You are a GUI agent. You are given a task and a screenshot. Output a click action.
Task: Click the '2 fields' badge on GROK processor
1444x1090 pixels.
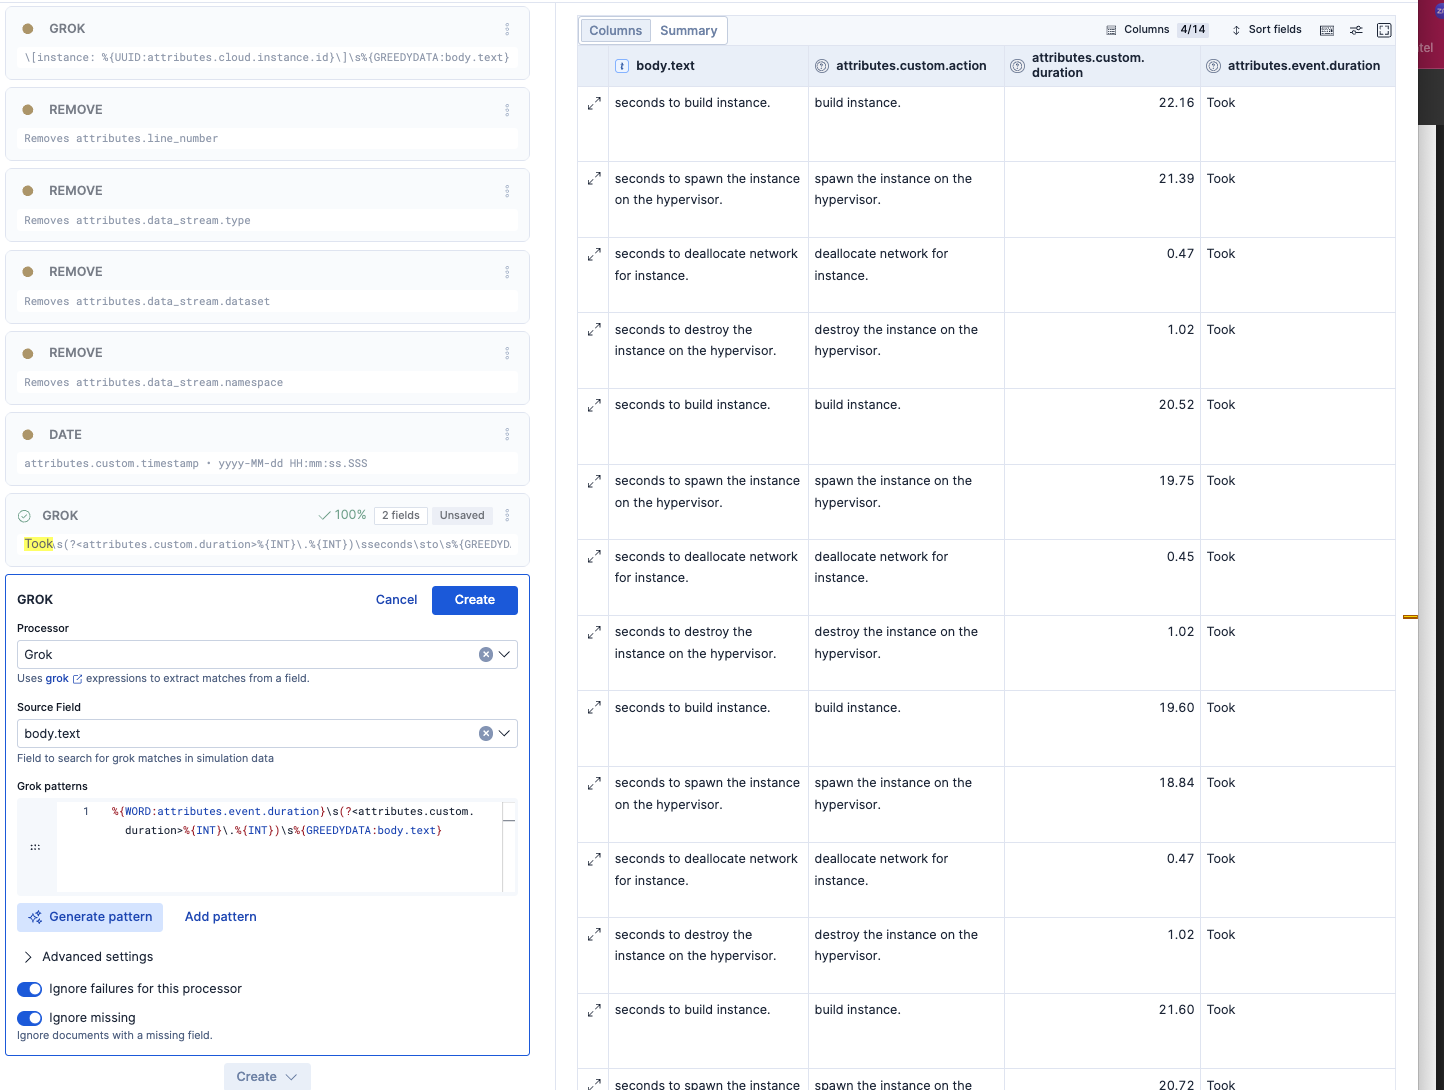[x=401, y=516]
